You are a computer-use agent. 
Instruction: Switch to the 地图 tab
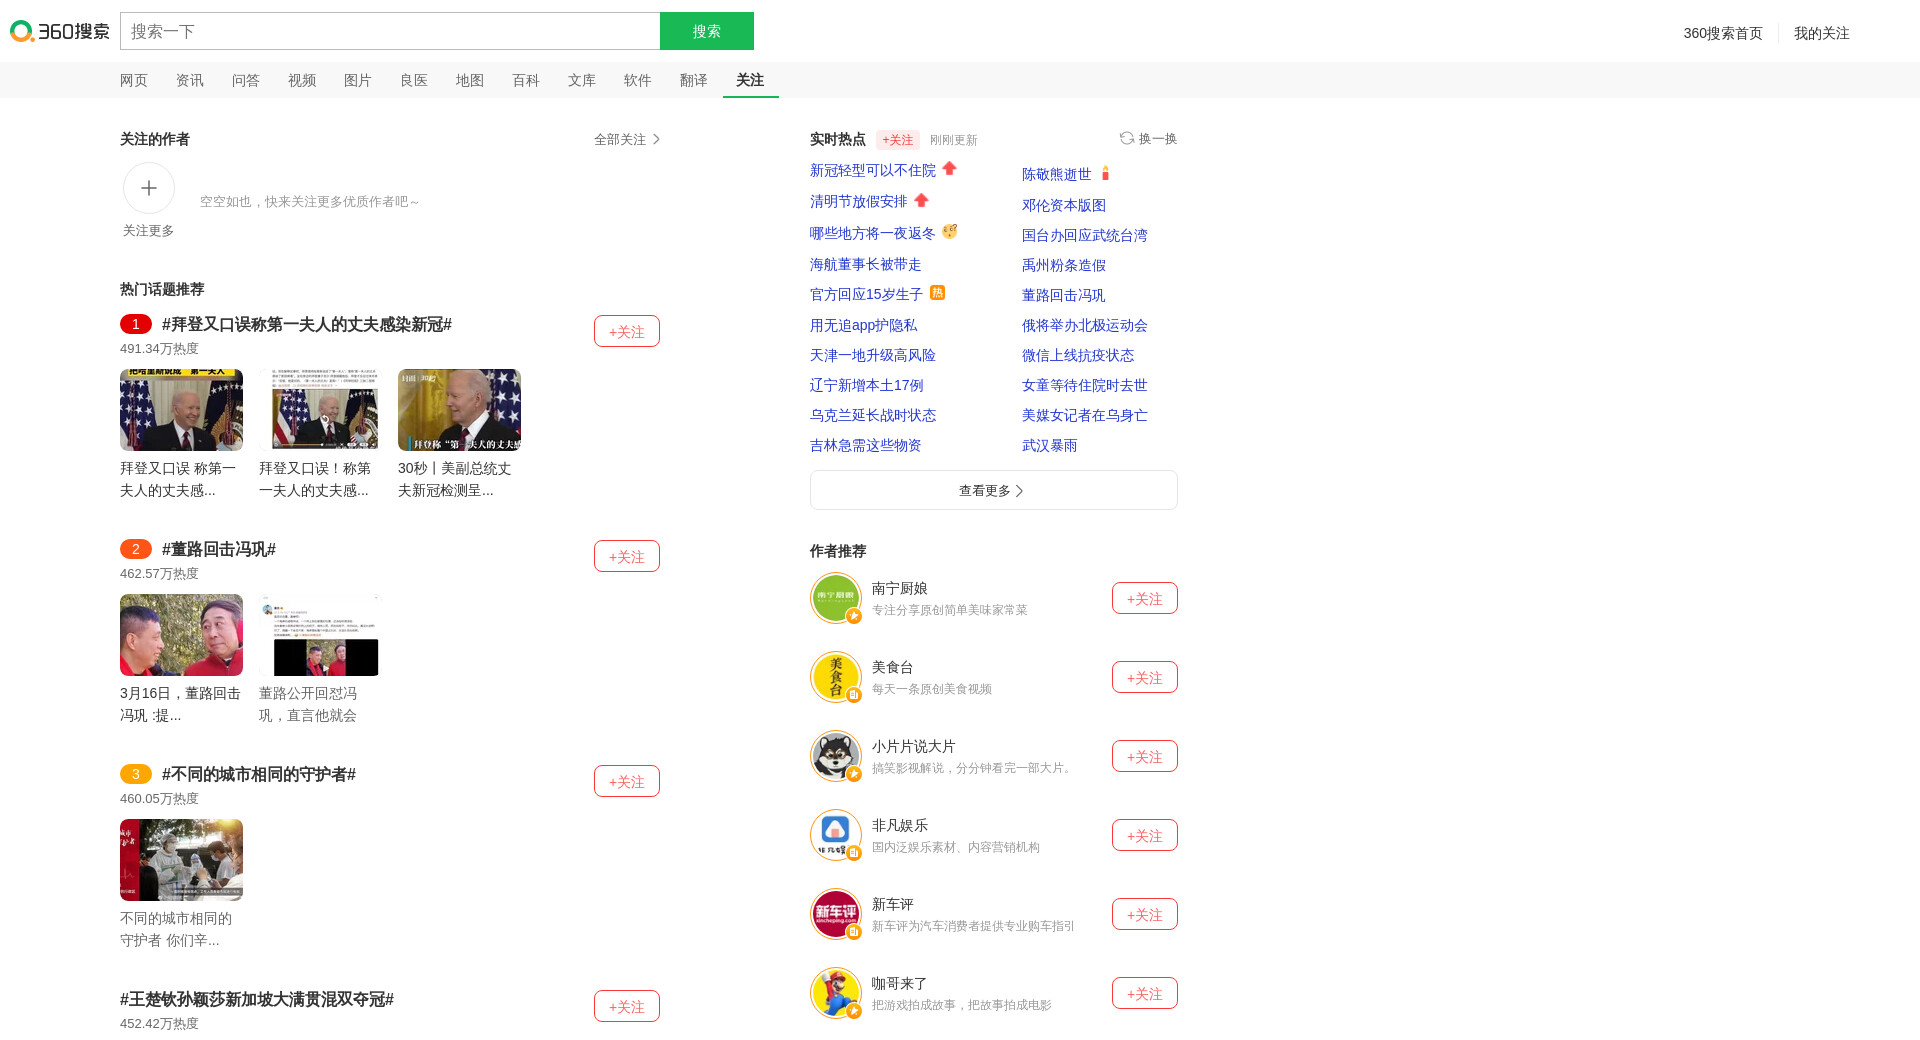pos(470,80)
